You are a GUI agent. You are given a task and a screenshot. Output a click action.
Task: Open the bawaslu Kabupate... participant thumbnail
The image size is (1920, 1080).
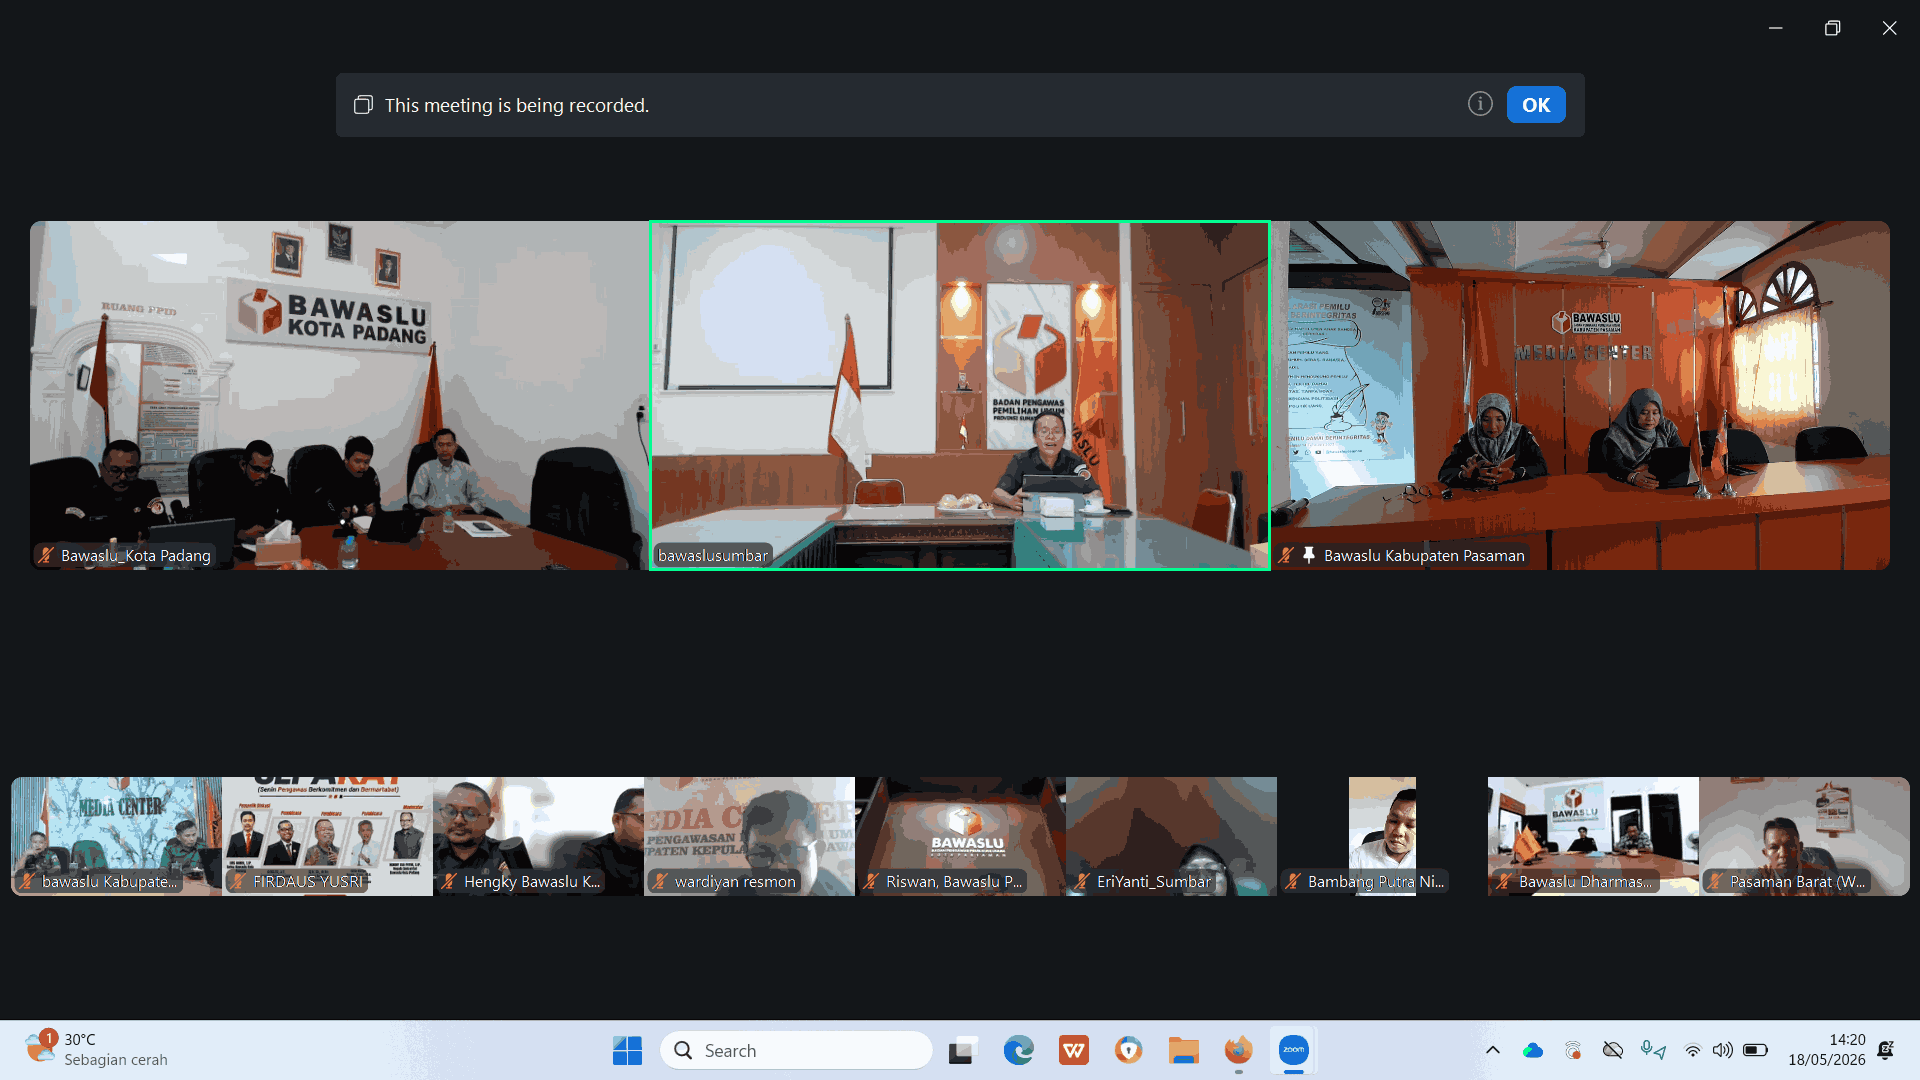(116, 836)
